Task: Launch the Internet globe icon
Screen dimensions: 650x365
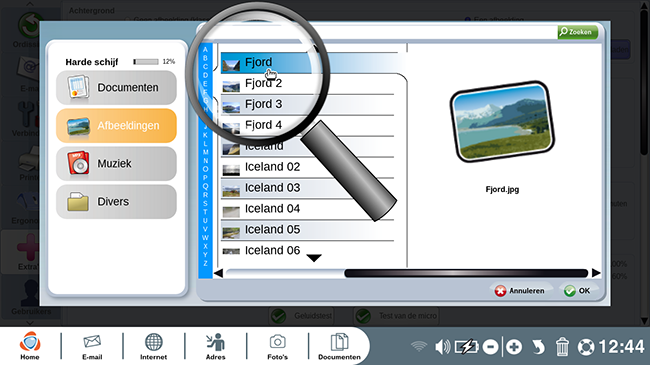Action: coord(153,346)
